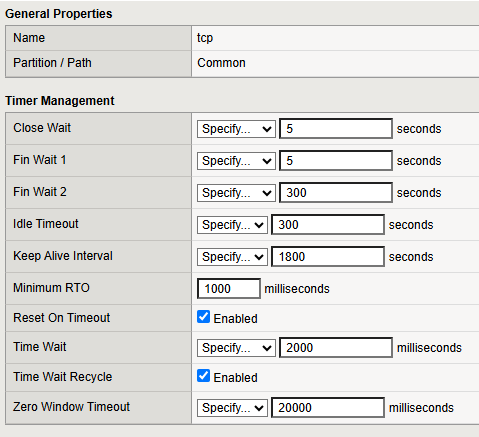This screenshot has height=437, width=479.
Task: Click the Fin Wait 1 seconds field
Action: (x=336, y=161)
